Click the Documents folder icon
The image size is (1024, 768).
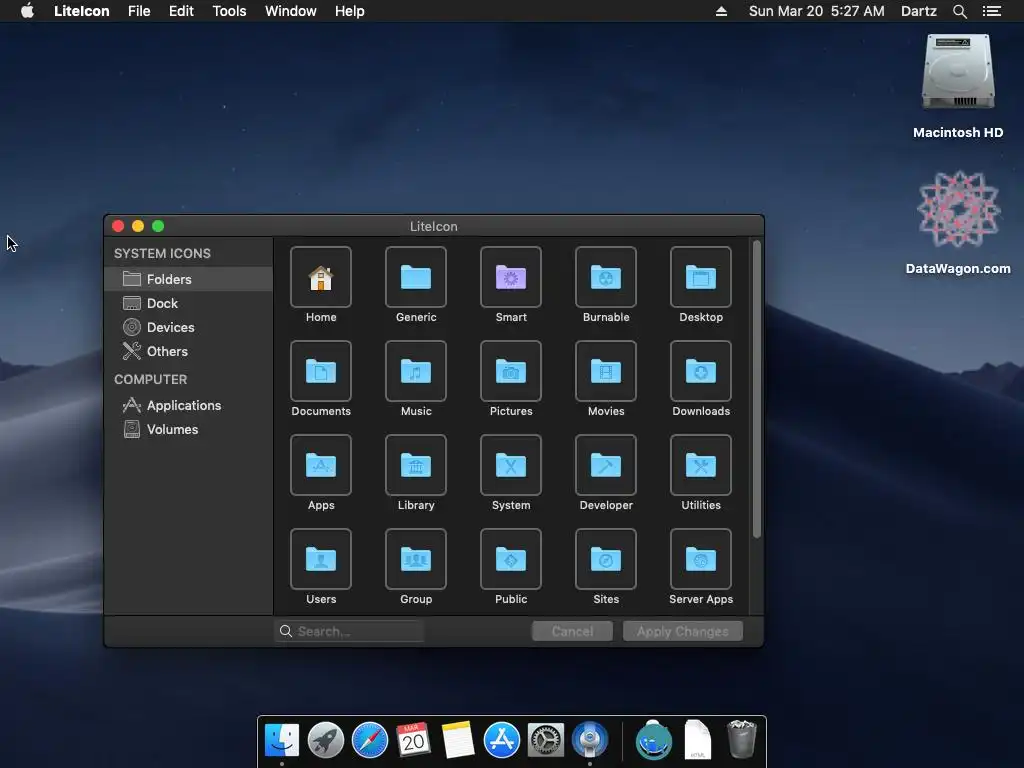click(321, 371)
